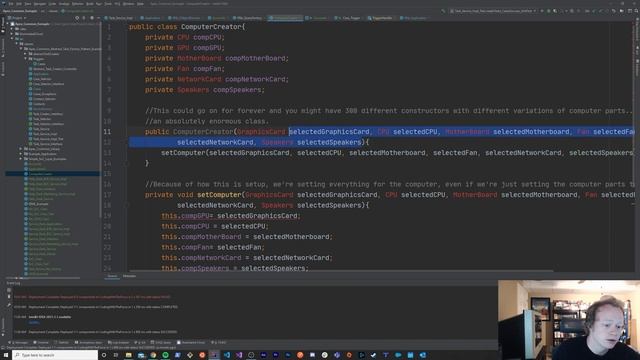Open the Build menu
Screen dimensions: 640x360
[x=89, y=4]
